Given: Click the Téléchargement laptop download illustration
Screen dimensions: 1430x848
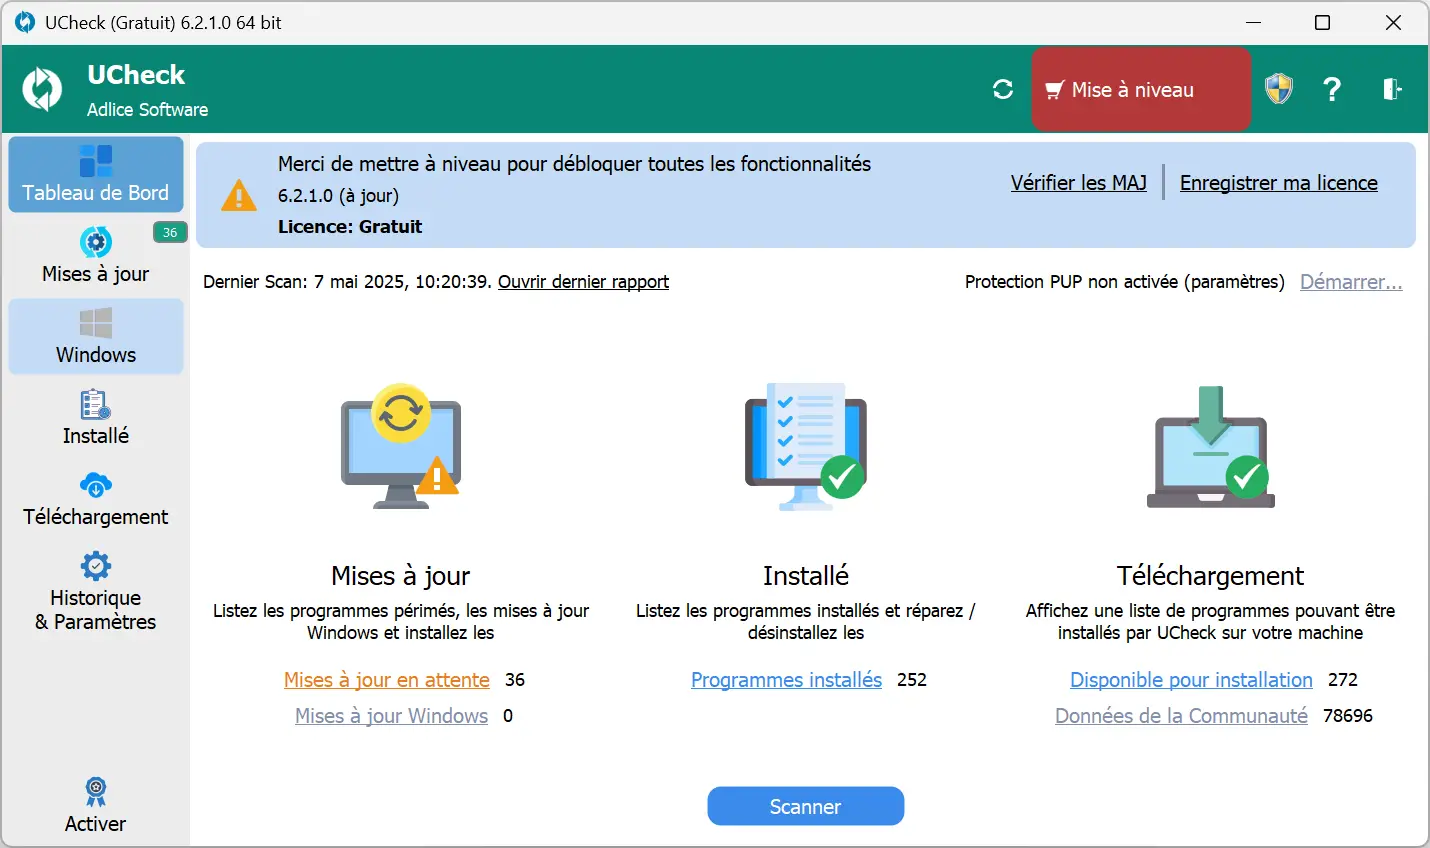Looking at the screenshot, I should [x=1211, y=446].
